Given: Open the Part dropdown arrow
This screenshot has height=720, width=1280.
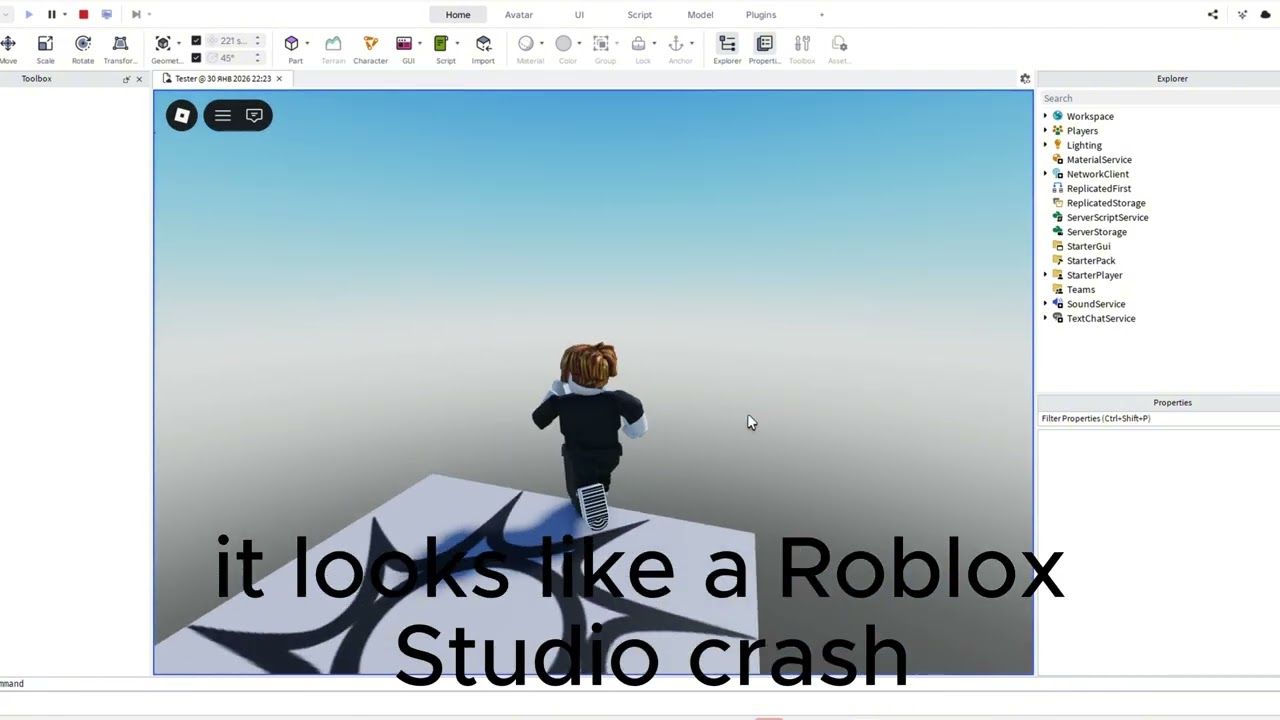Looking at the screenshot, I should point(307,44).
